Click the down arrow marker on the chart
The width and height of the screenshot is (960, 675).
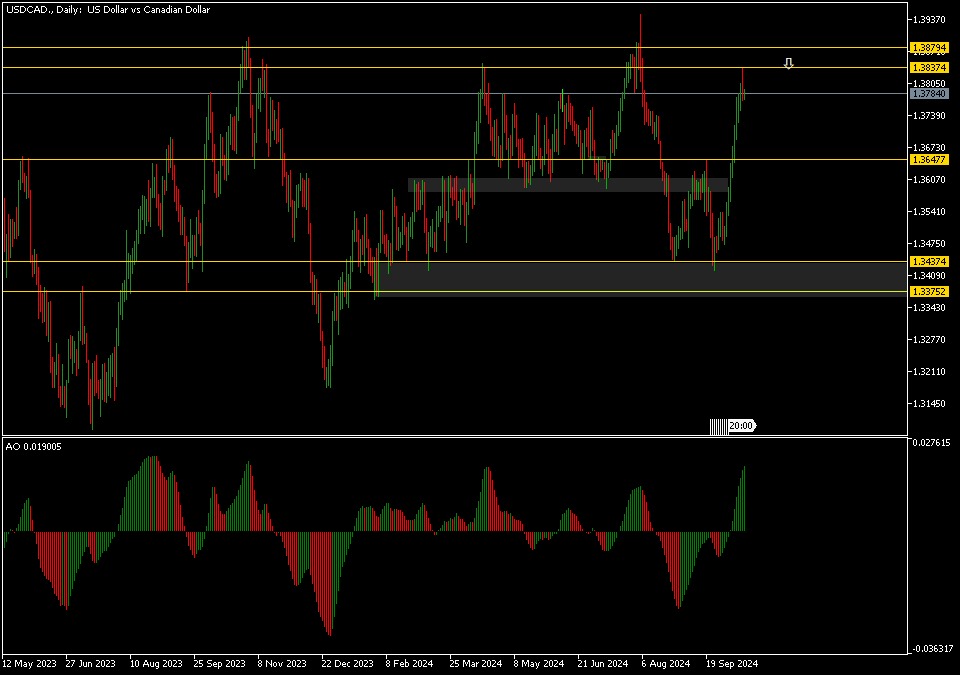(x=789, y=63)
